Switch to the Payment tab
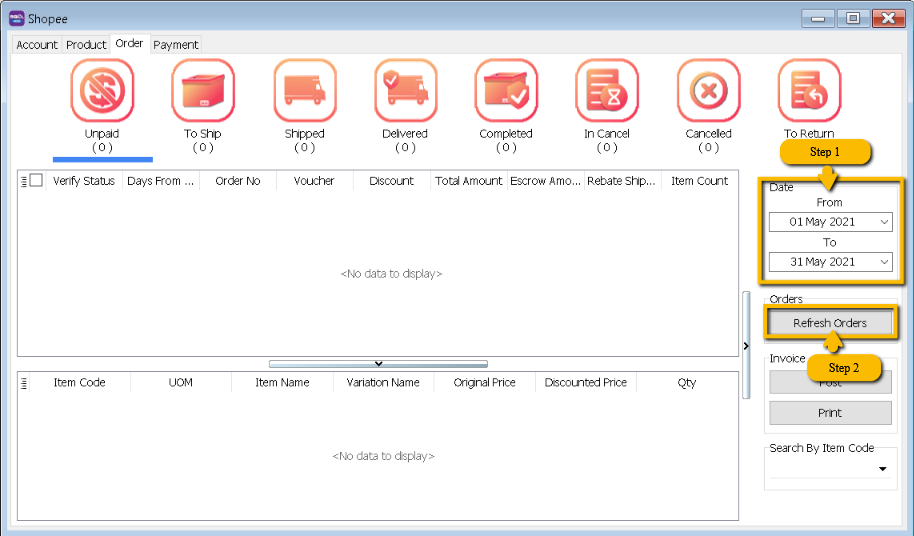Viewport: 914px width, 536px height. [x=176, y=45]
